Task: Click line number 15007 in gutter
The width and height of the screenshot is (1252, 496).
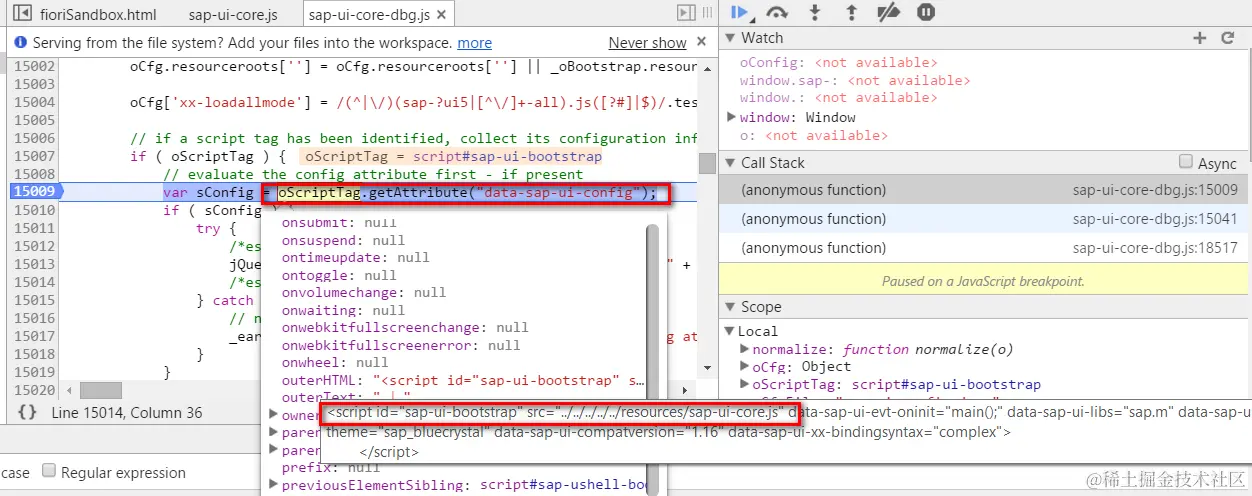Action: click(35, 156)
